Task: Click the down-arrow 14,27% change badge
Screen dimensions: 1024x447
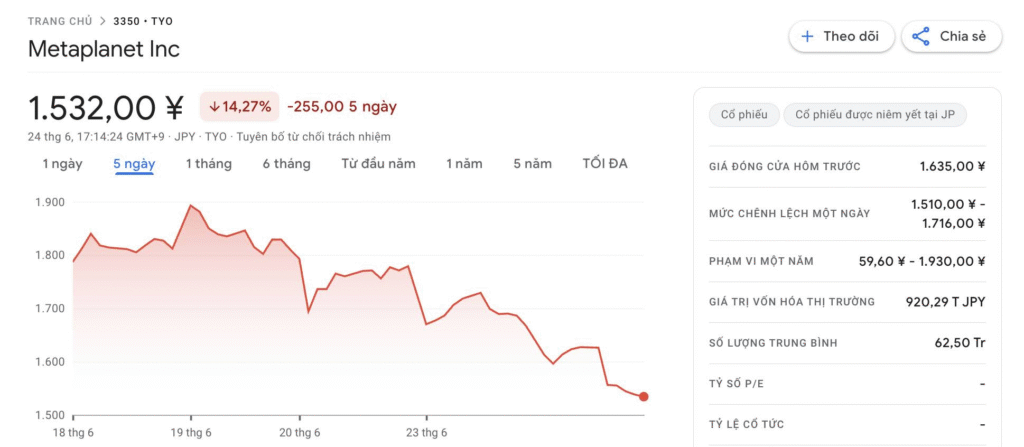Action: [x=240, y=107]
